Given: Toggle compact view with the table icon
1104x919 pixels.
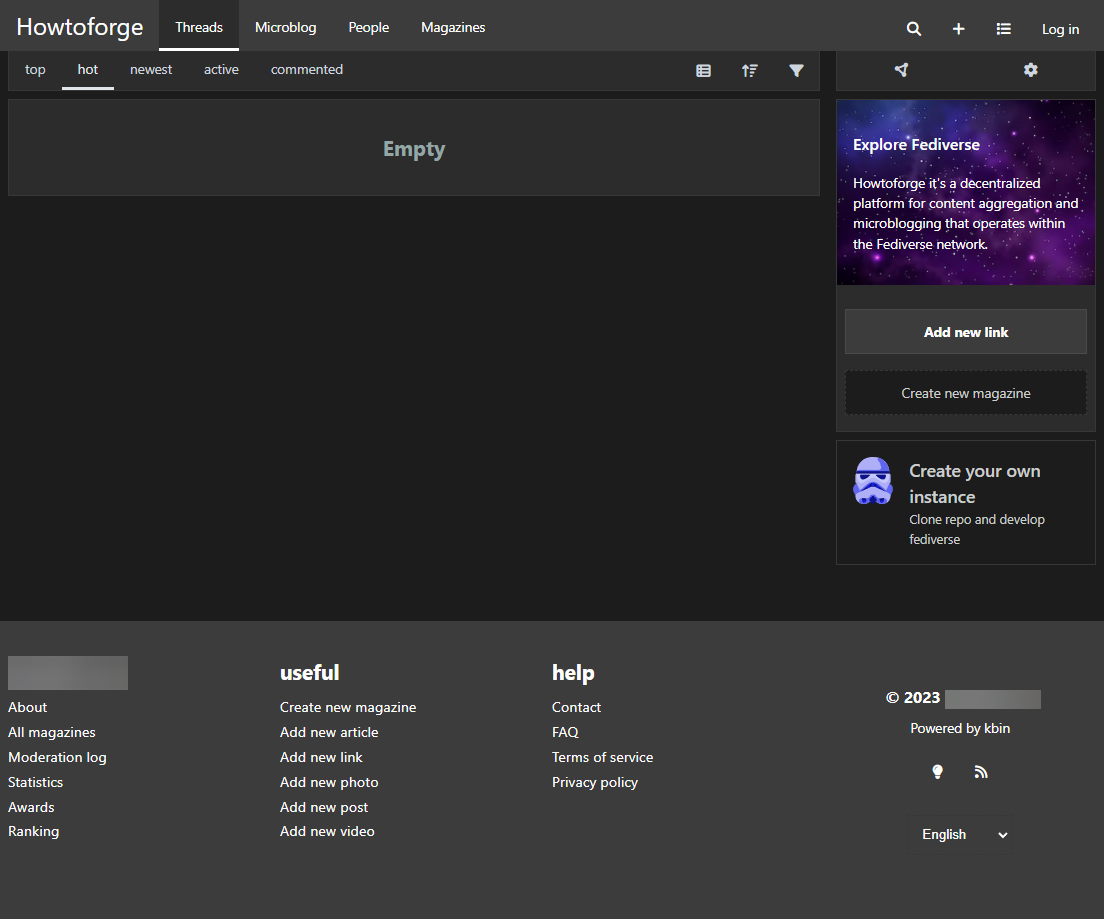Looking at the screenshot, I should pos(703,70).
